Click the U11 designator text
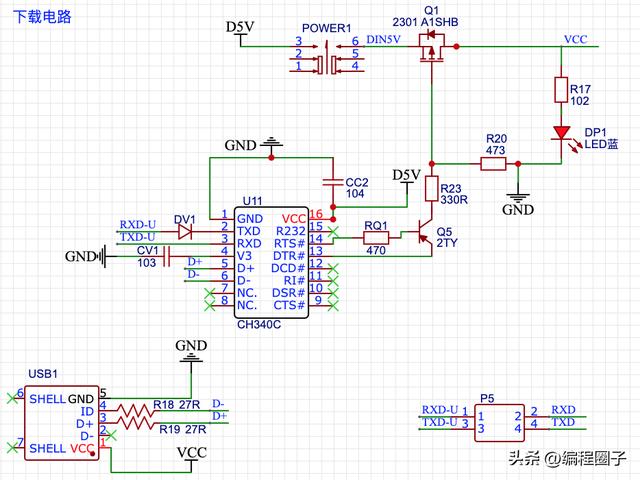640x480 pixels. pos(252,201)
